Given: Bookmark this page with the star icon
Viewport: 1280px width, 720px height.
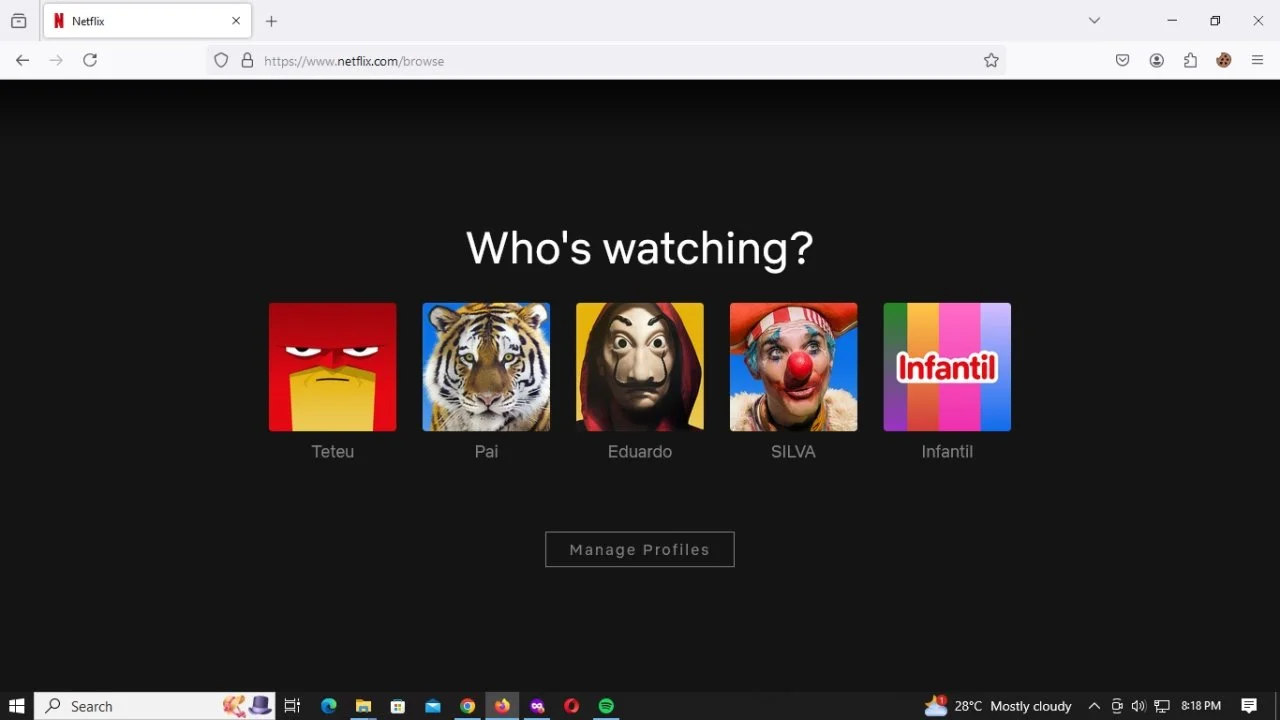Looking at the screenshot, I should [991, 60].
